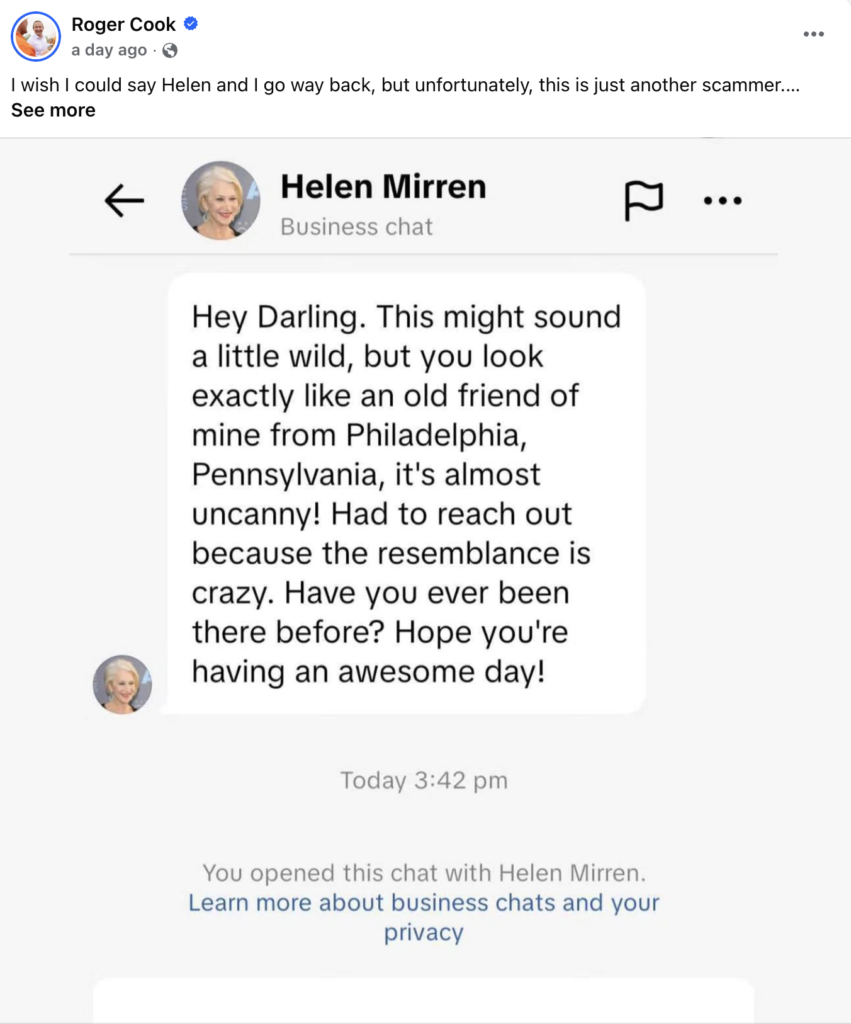851x1024 pixels.
Task: Open Roger Cook's profile name link
Action: click(x=123, y=25)
